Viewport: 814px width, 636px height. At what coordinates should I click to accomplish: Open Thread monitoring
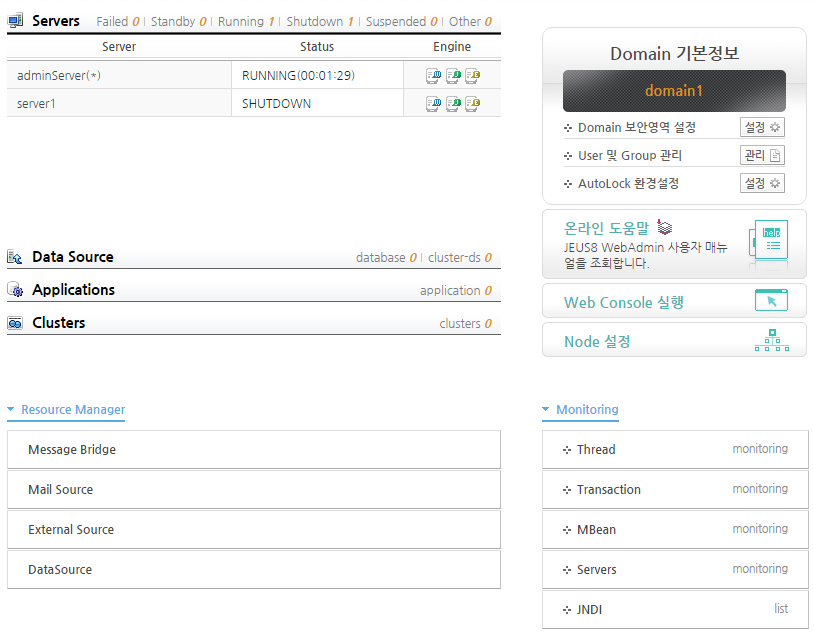point(675,450)
